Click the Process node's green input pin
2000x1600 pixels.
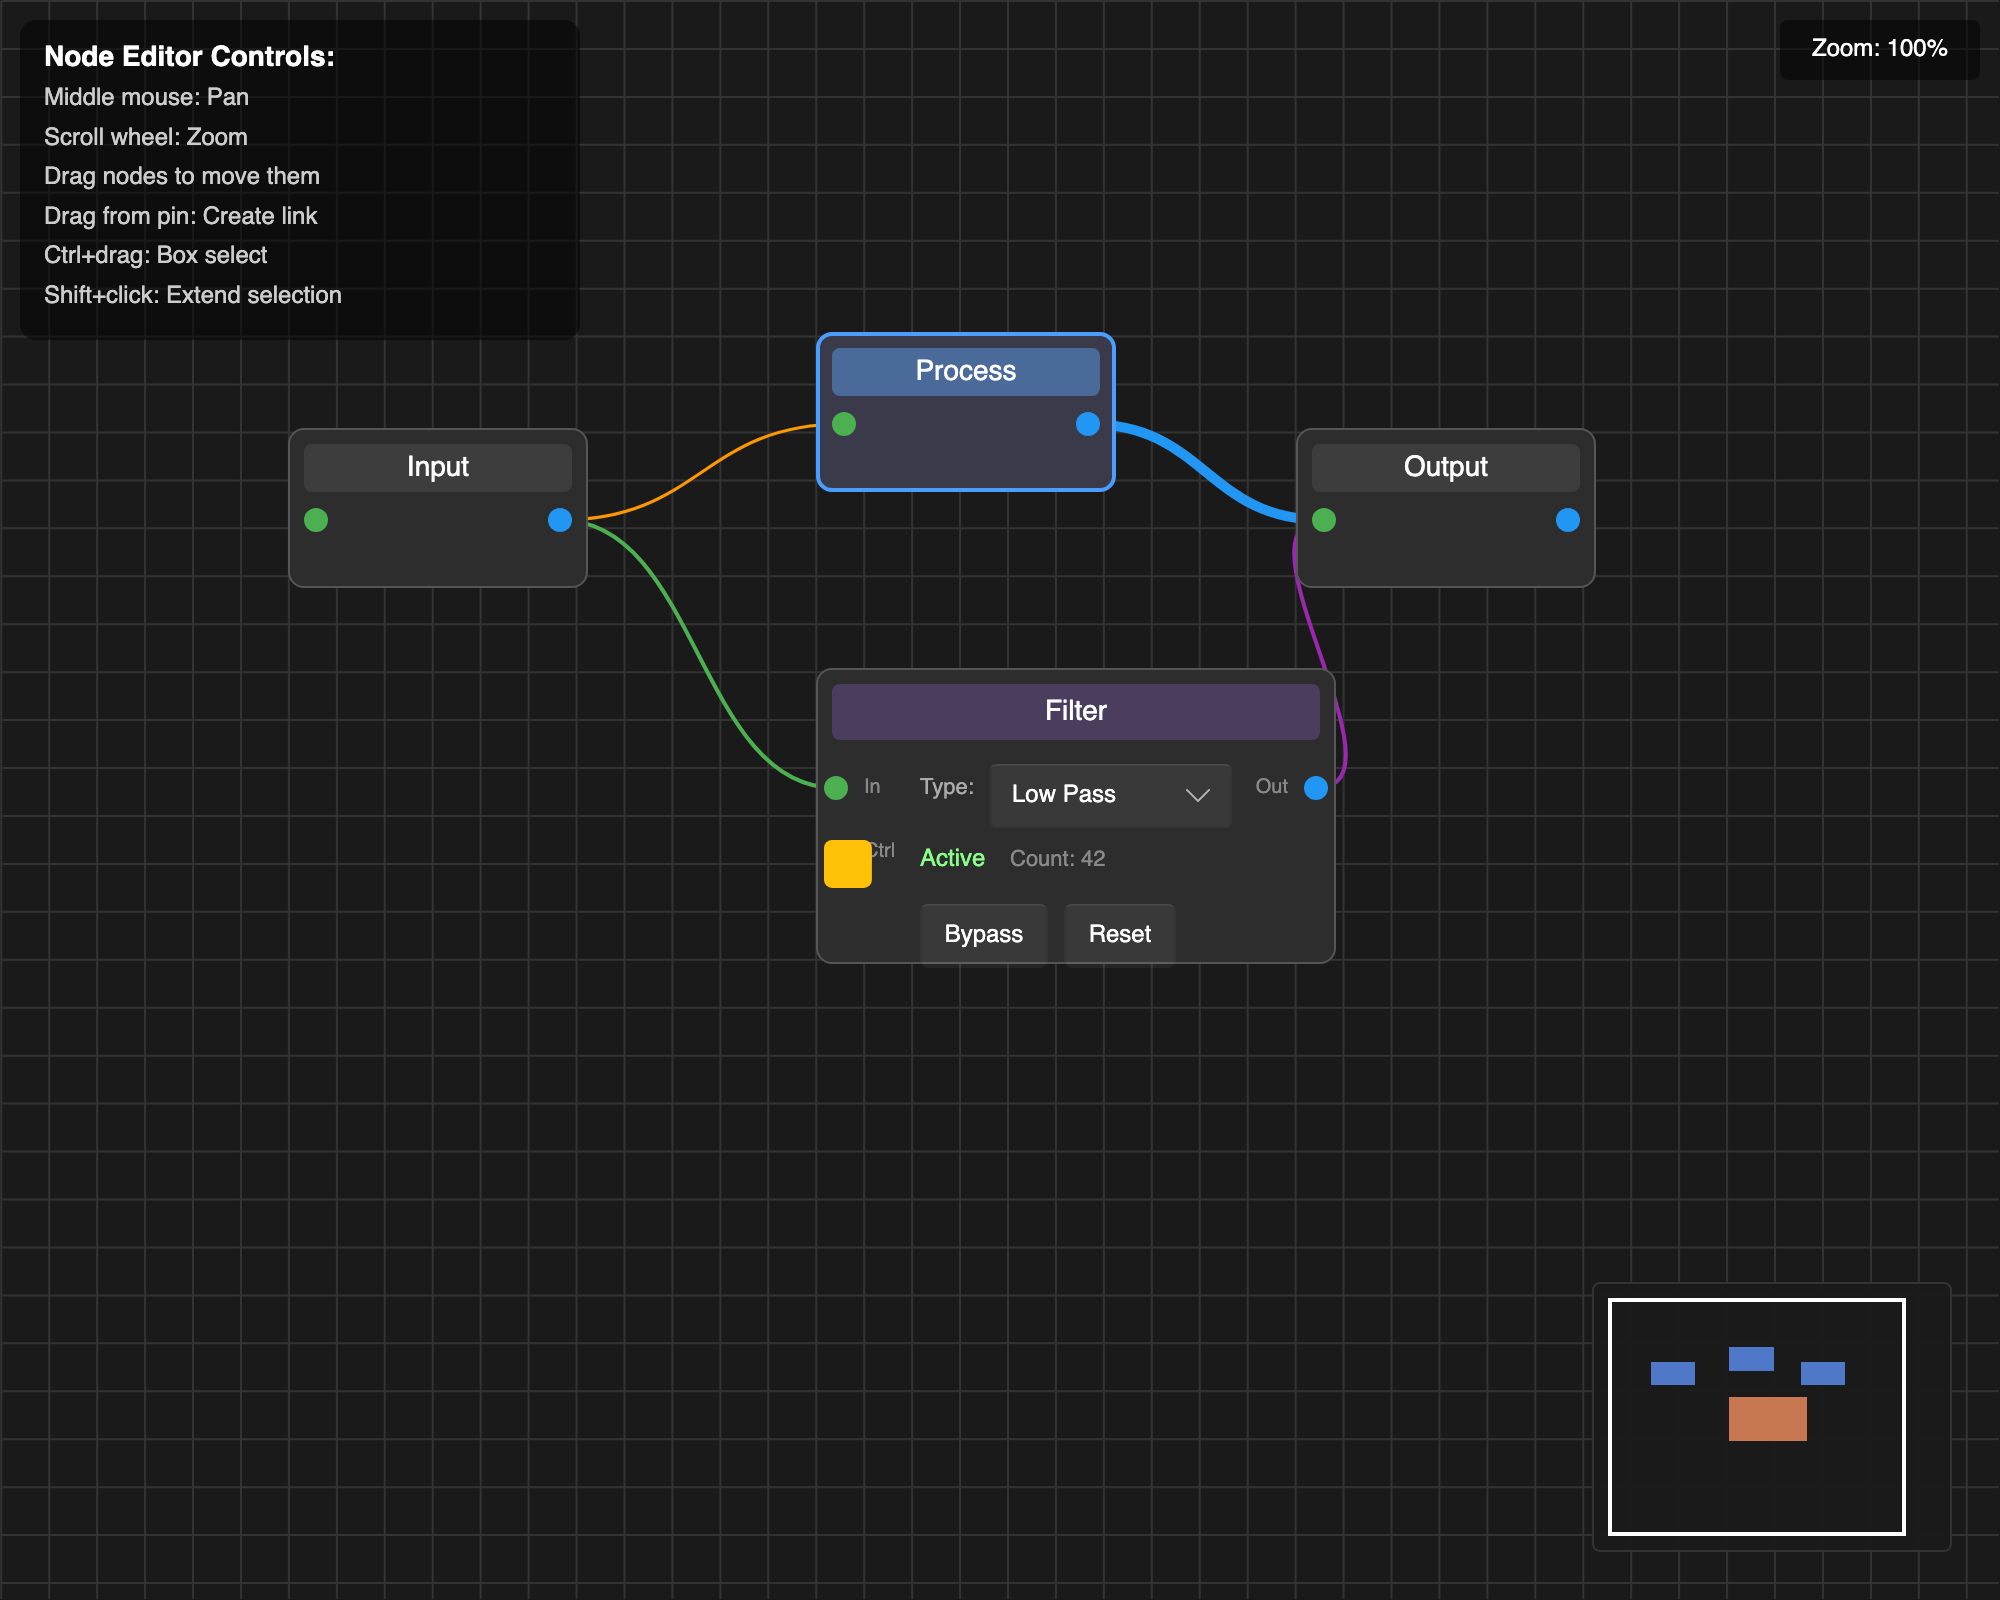pyautogui.click(x=844, y=424)
